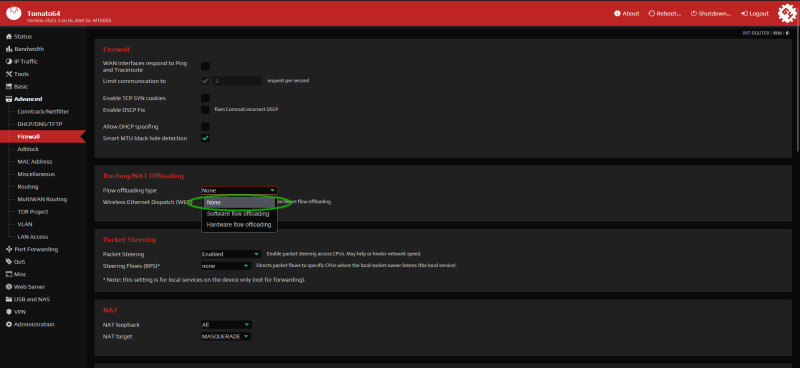Open the sidebar Misc section icon
This screenshot has height=368, width=800.
coord(9,275)
